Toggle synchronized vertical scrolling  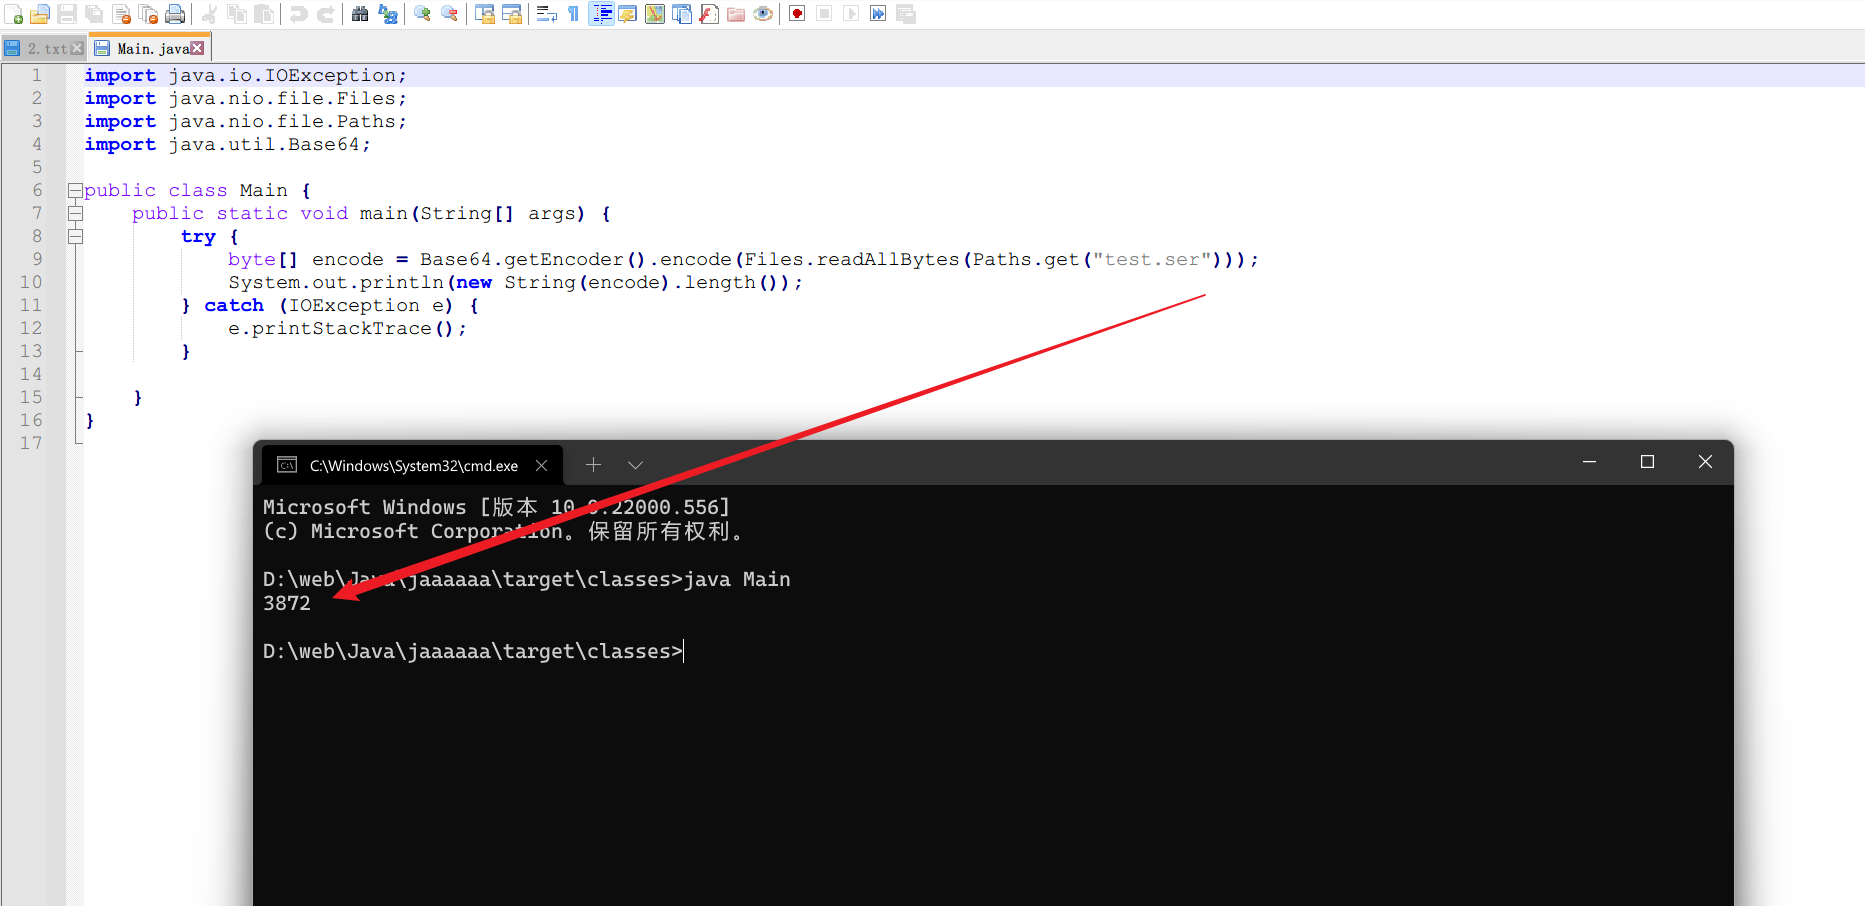tap(485, 14)
